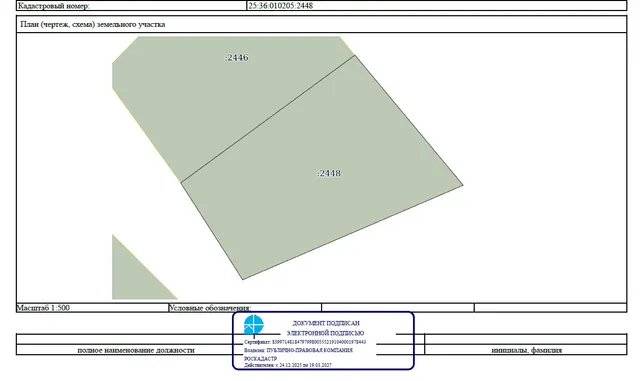Image resolution: width=640 pixels, height=381 pixels.
Task: Click the 'Владелец: ПУБЛИЧНО-ПРАВОВАЯ КОМПАНИЯ' line
Action: tap(298, 350)
